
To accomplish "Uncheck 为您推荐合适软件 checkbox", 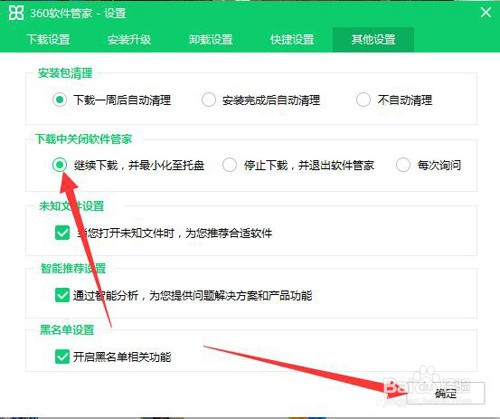I will [62, 233].
